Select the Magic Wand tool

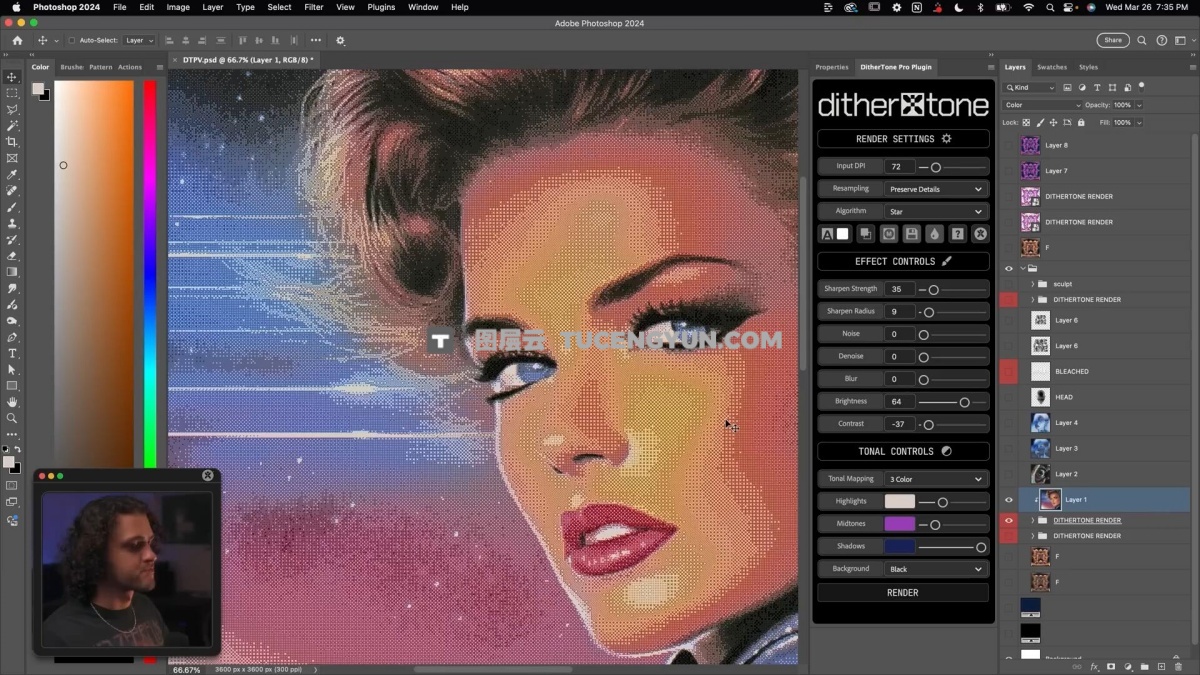[12, 126]
